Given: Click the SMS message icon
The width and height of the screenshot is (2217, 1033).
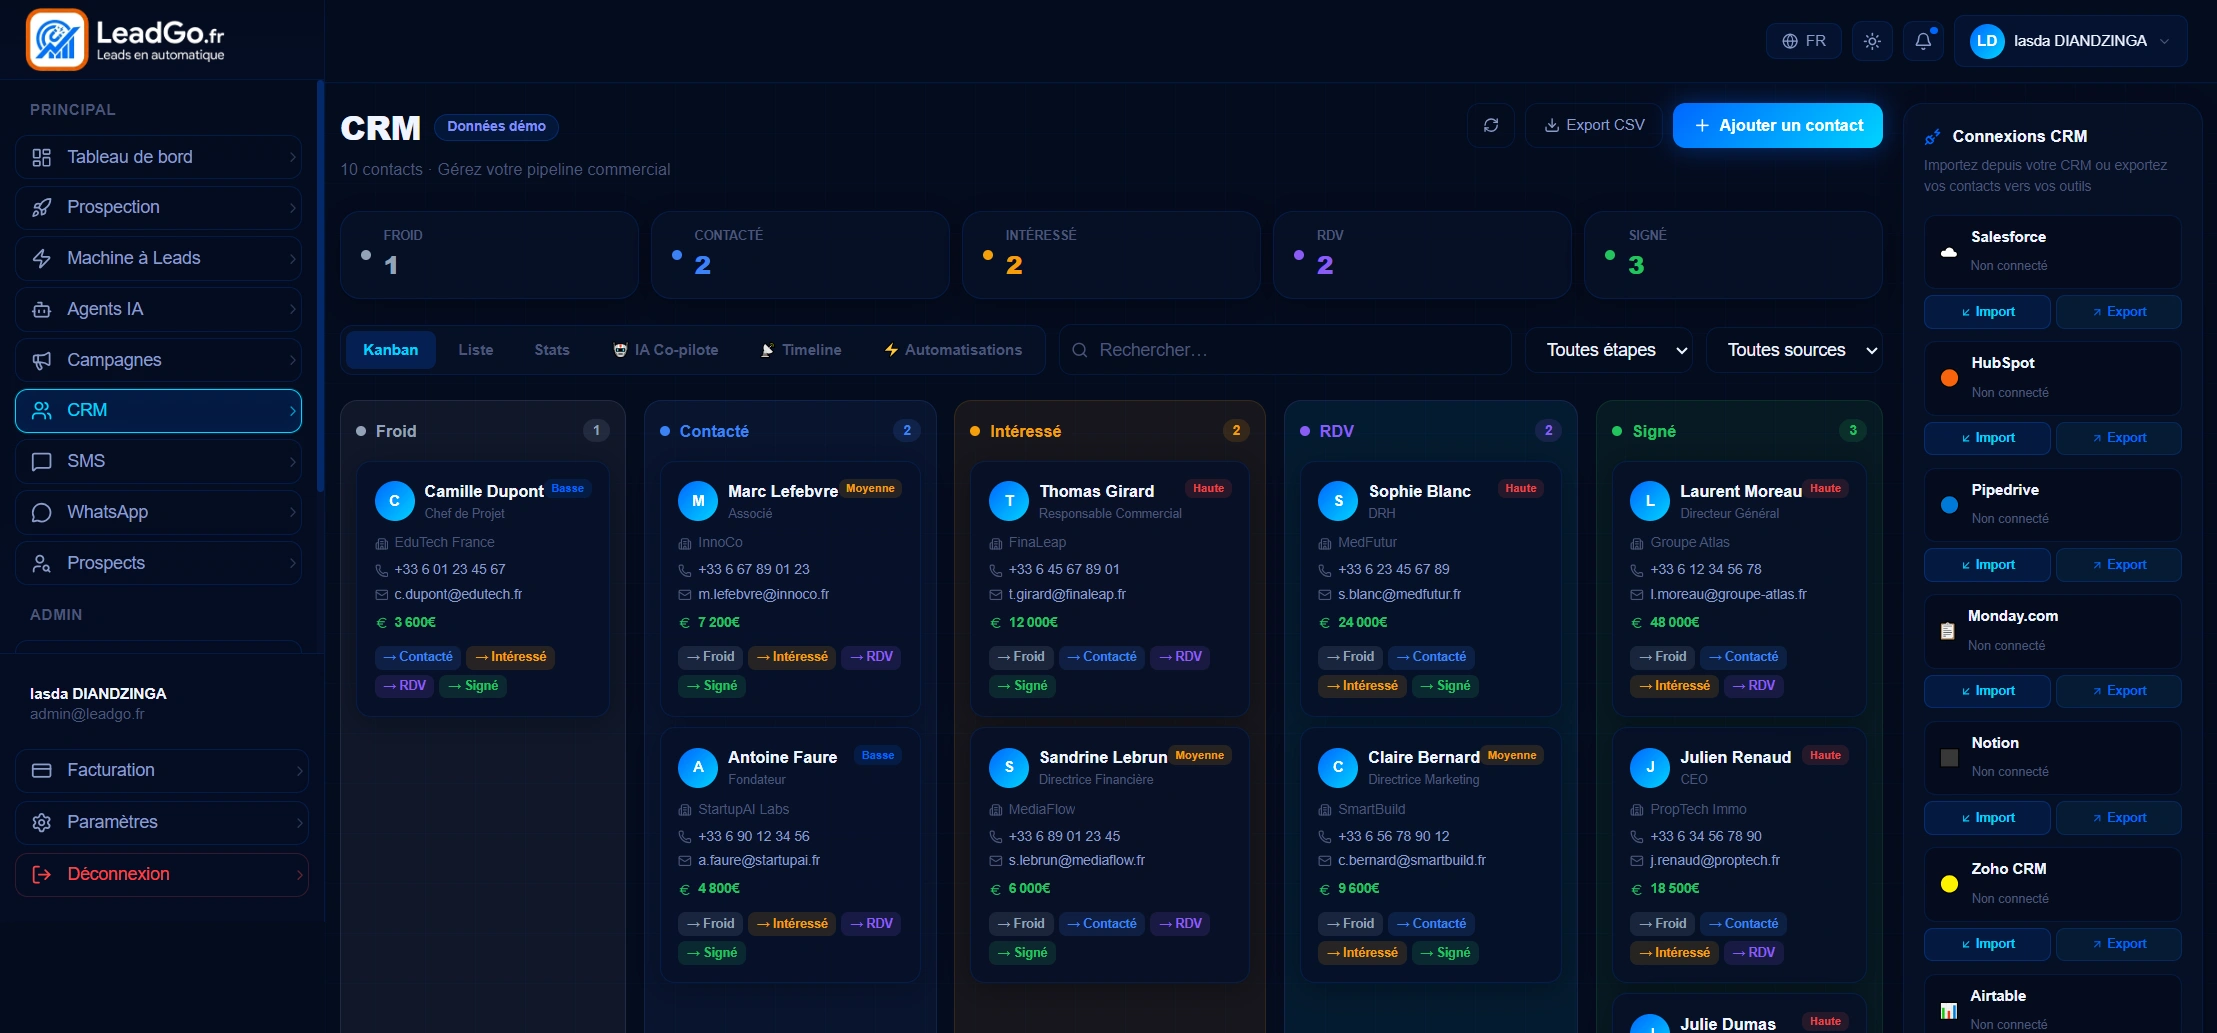Looking at the screenshot, I should [41, 461].
